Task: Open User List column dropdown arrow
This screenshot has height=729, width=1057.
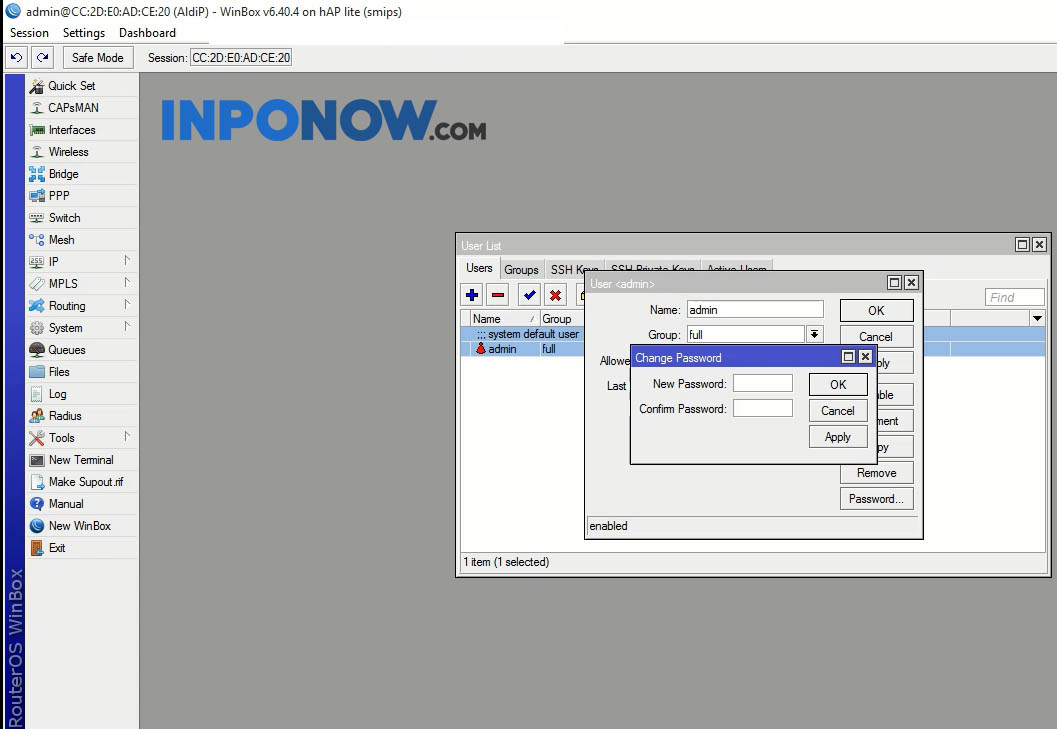Action: coord(1037,318)
